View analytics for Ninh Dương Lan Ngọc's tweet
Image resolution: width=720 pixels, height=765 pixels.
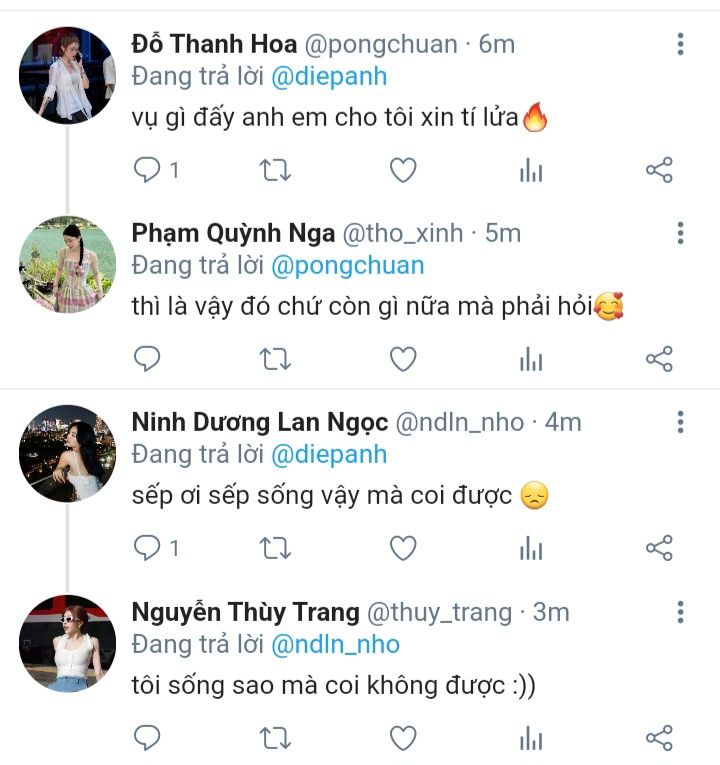531,549
